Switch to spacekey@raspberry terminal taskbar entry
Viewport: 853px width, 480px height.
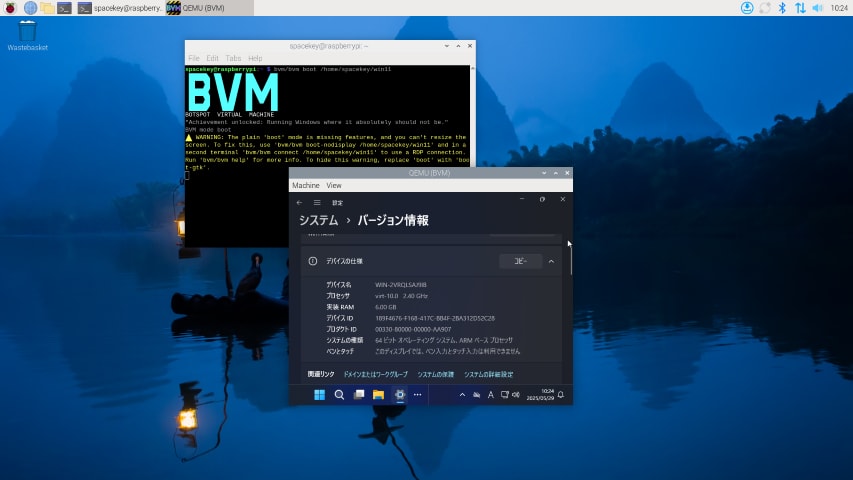[x=120, y=8]
